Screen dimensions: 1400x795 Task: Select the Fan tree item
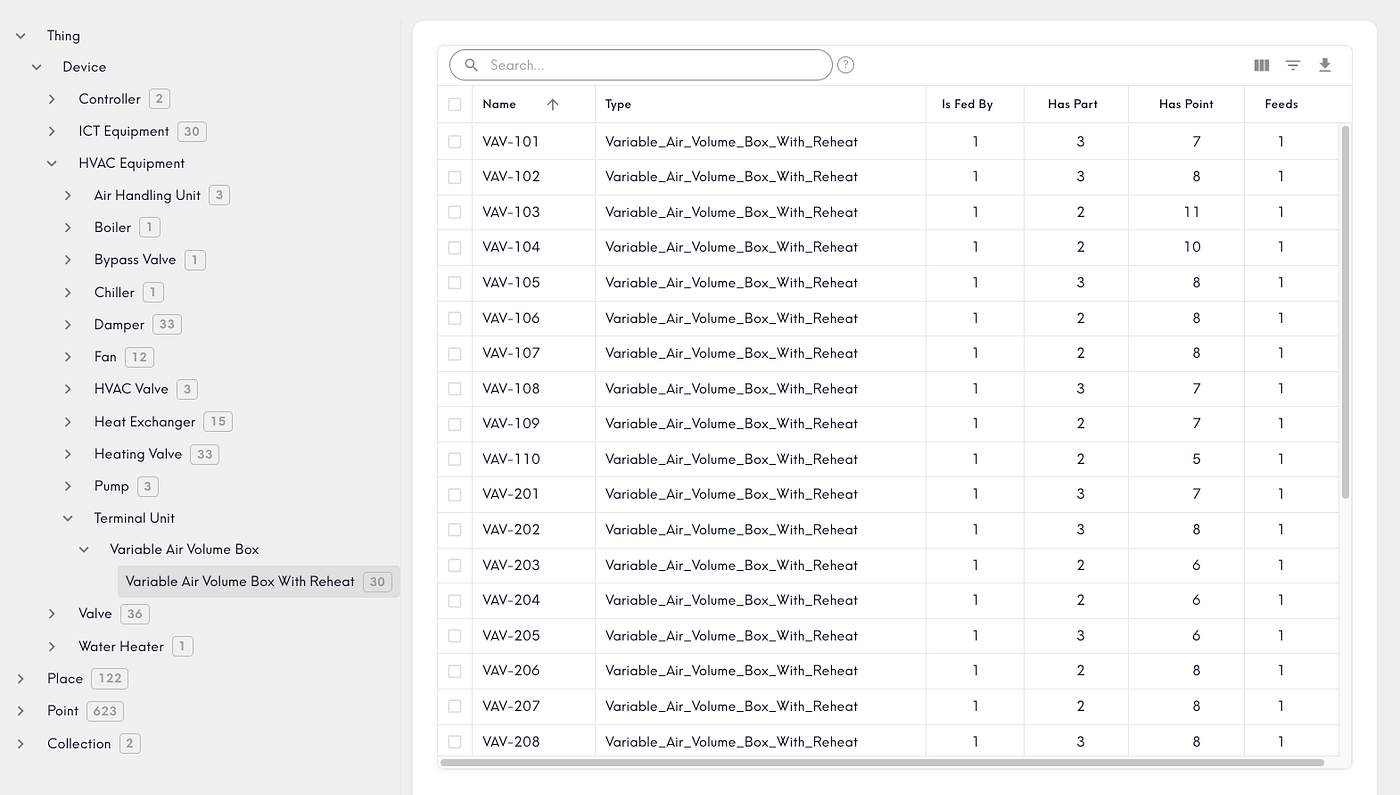click(x=105, y=356)
